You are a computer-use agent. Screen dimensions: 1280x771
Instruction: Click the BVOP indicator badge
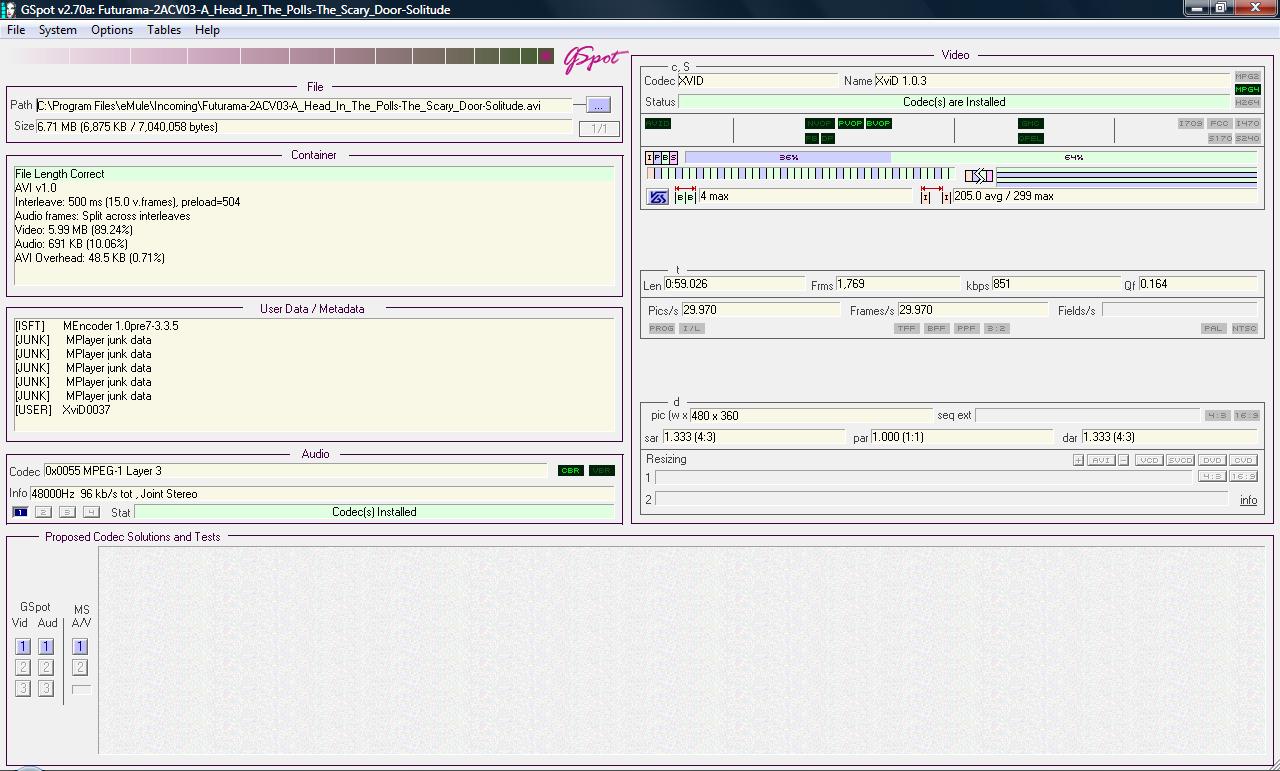[878, 123]
